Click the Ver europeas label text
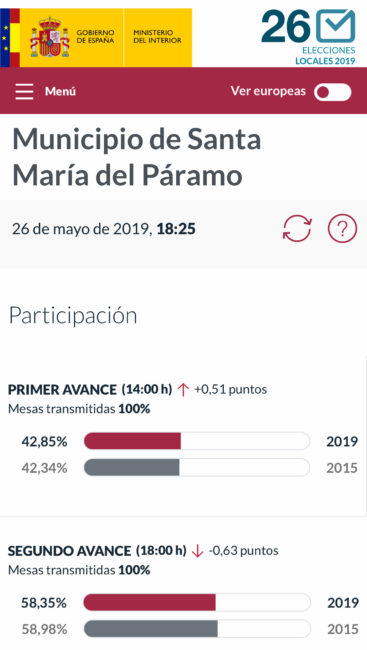 [268, 91]
